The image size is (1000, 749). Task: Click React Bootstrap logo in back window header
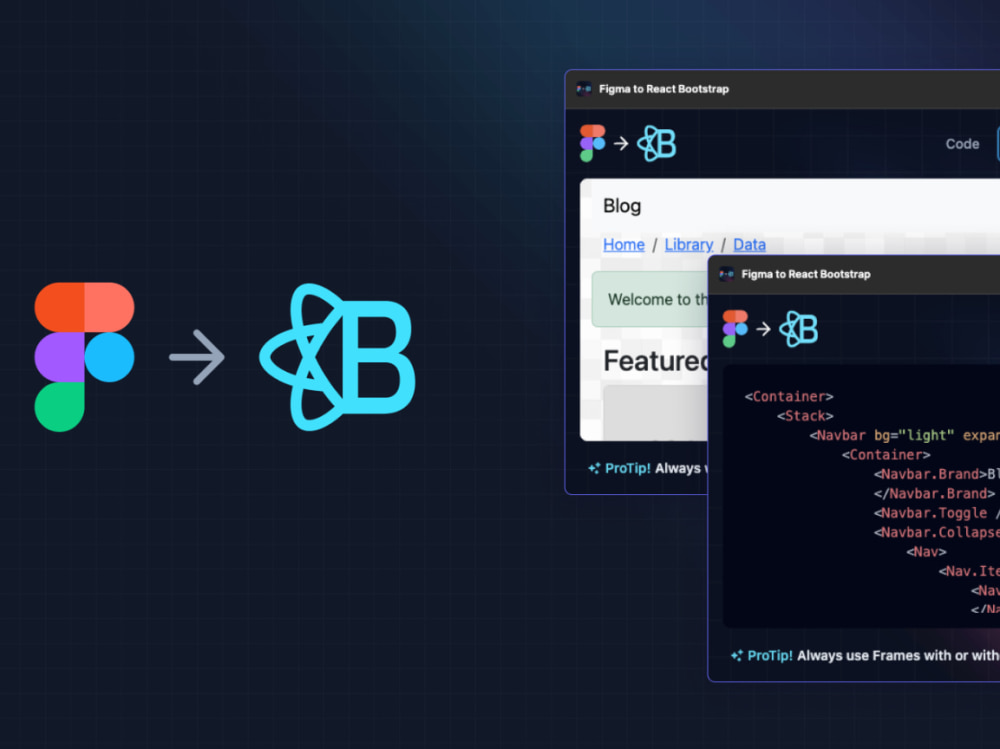pos(656,144)
